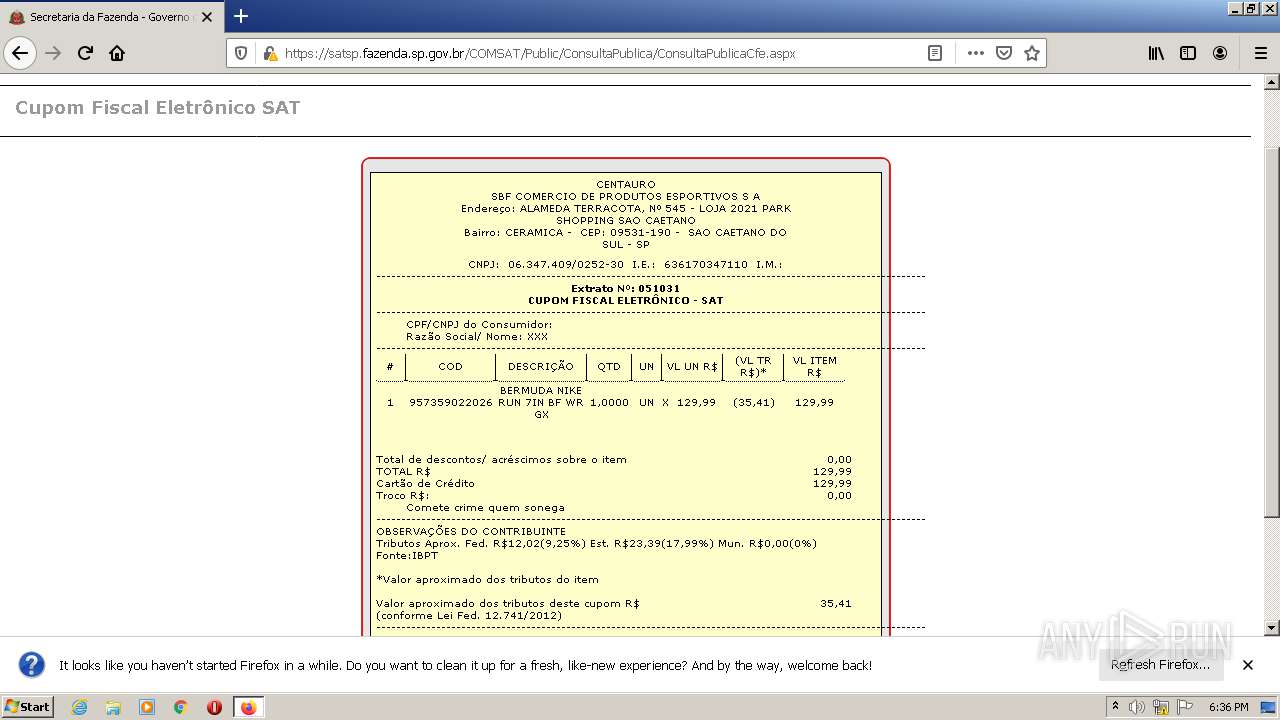Click notification question mark icon
The height and width of the screenshot is (720, 1280).
point(32,665)
